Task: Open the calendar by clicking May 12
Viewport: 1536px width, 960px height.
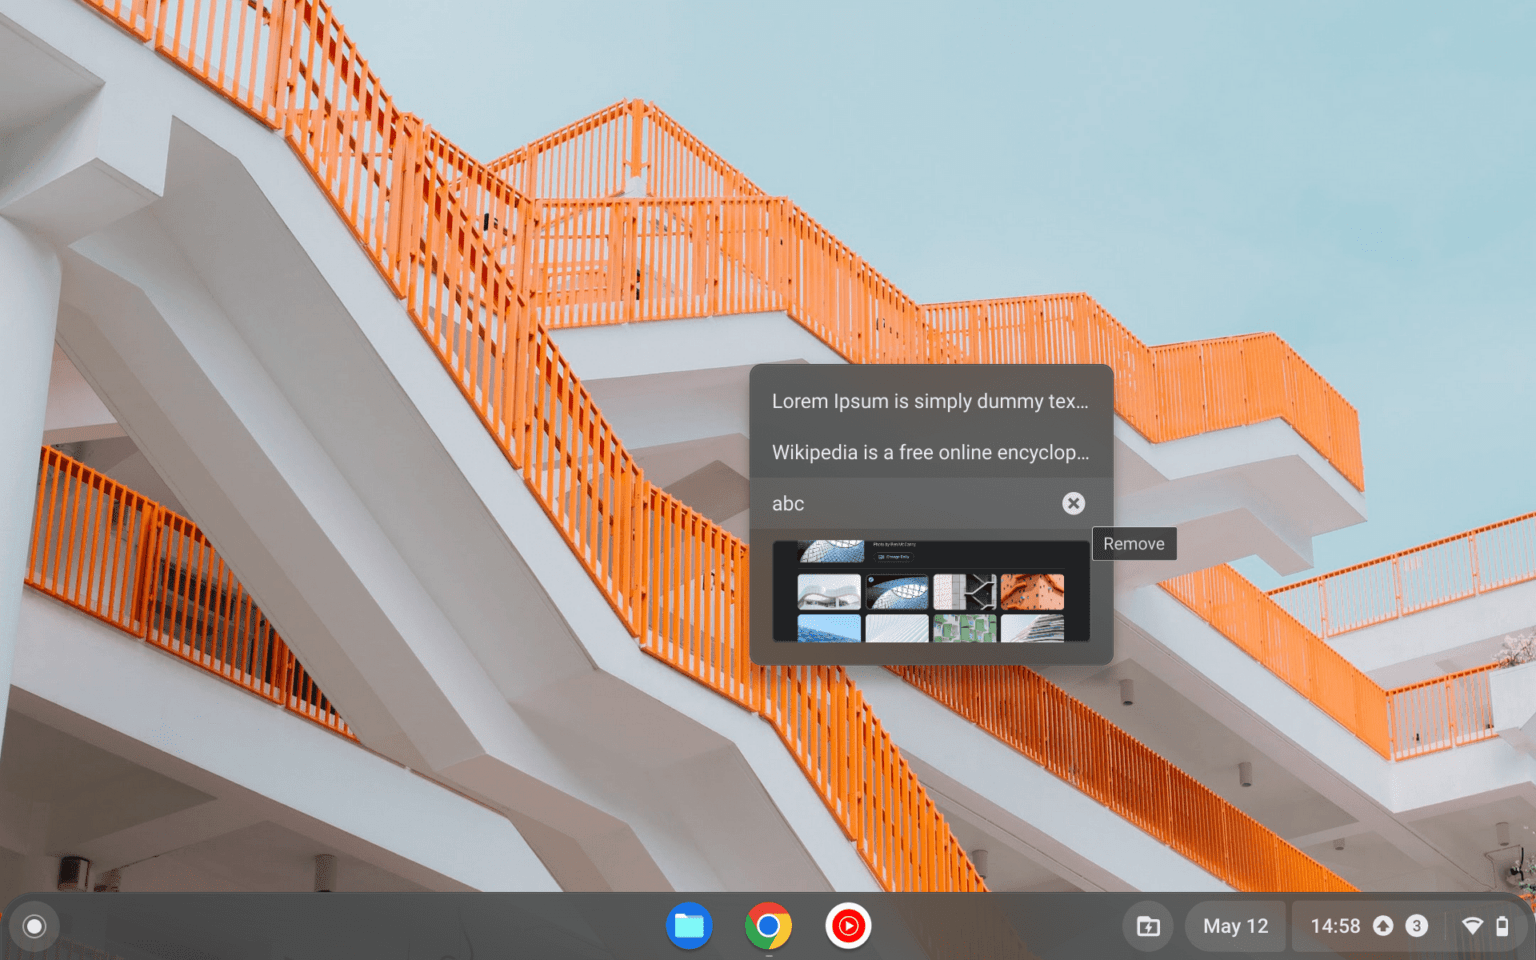Action: tap(1235, 926)
